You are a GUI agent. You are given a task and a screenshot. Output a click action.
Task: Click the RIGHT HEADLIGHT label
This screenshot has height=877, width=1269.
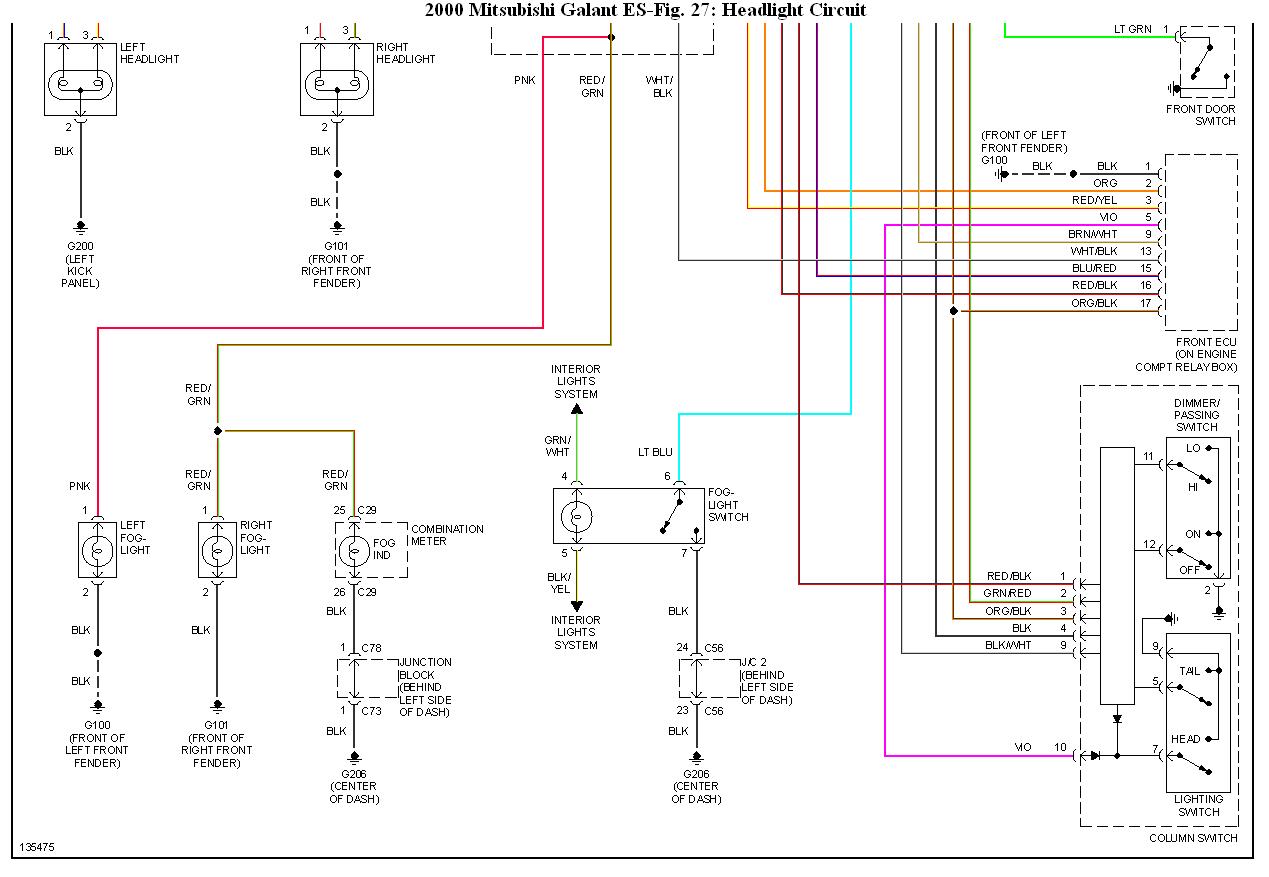click(405, 53)
